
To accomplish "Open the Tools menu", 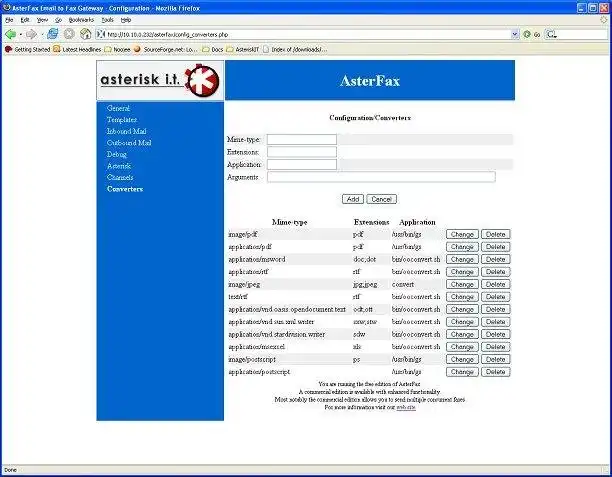I will point(107,20).
